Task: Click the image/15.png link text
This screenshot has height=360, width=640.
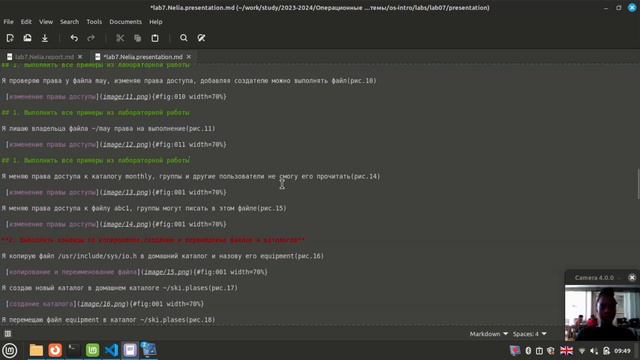Action: pyautogui.click(x=167, y=272)
